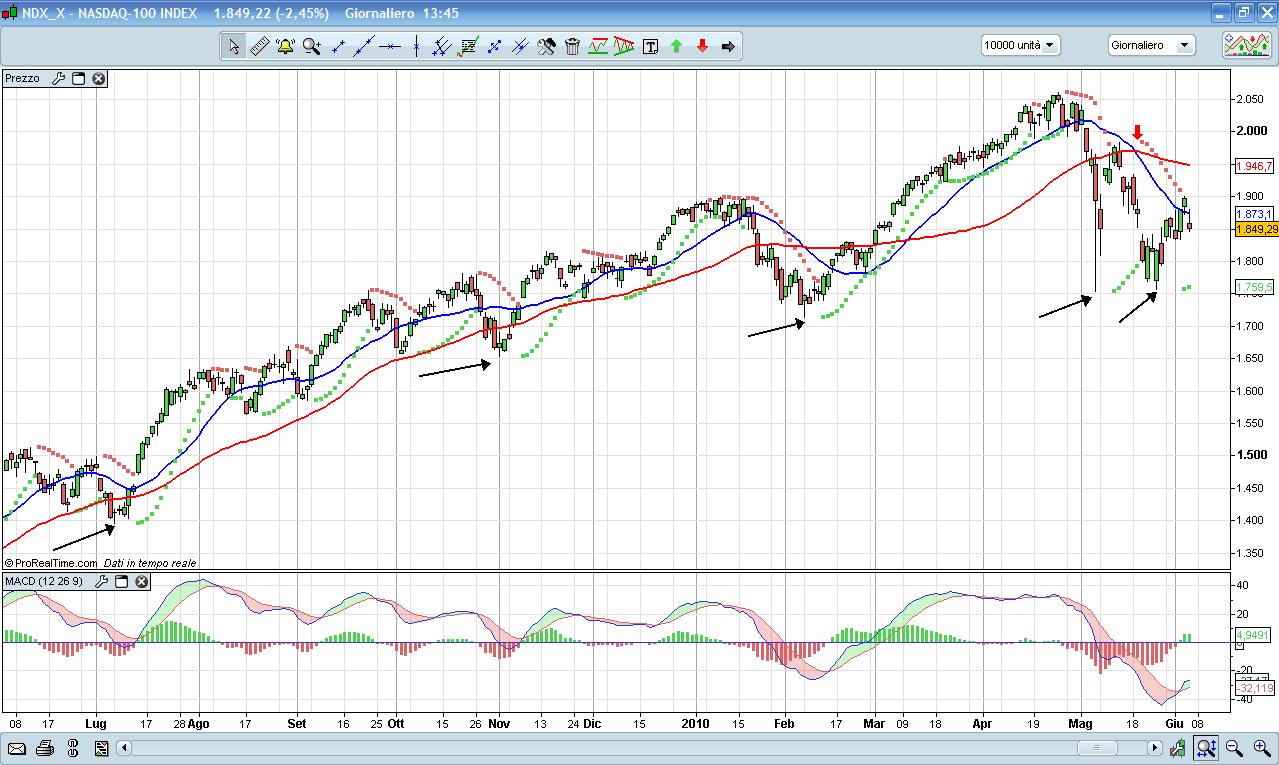The height and width of the screenshot is (765, 1279).
Task: Choose the text annotation tool
Action: click(650, 46)
